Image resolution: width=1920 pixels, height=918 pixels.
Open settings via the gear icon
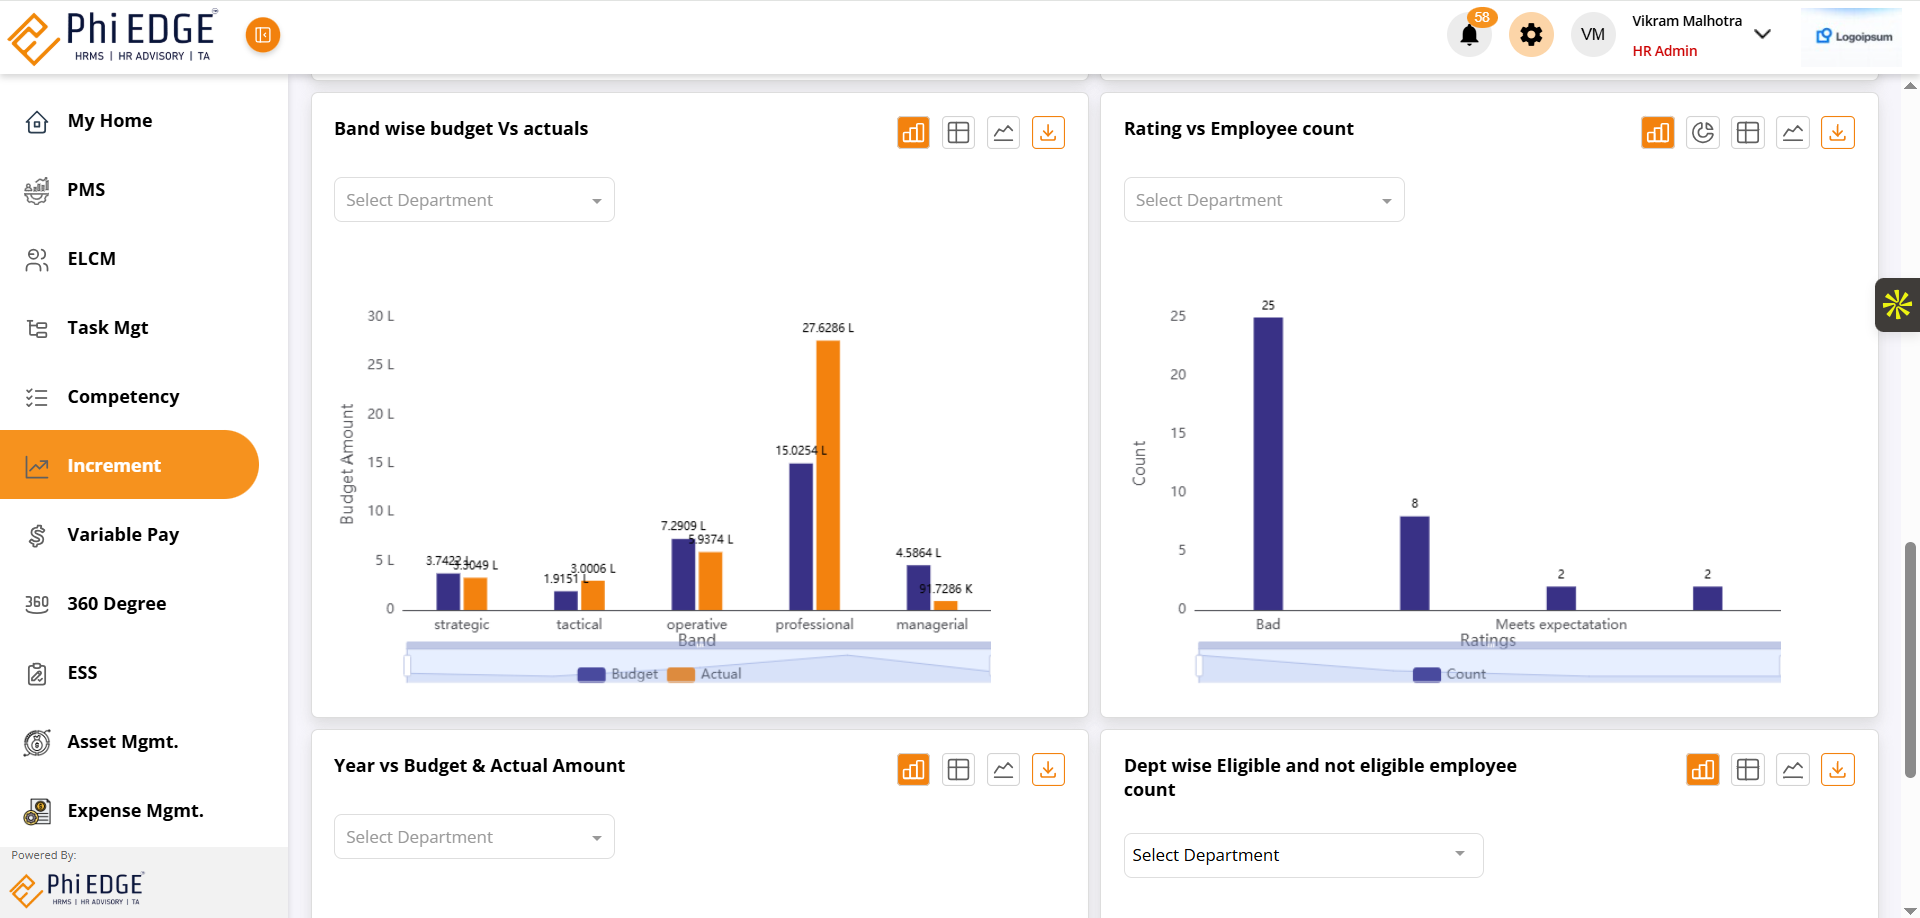point(1530,35)
